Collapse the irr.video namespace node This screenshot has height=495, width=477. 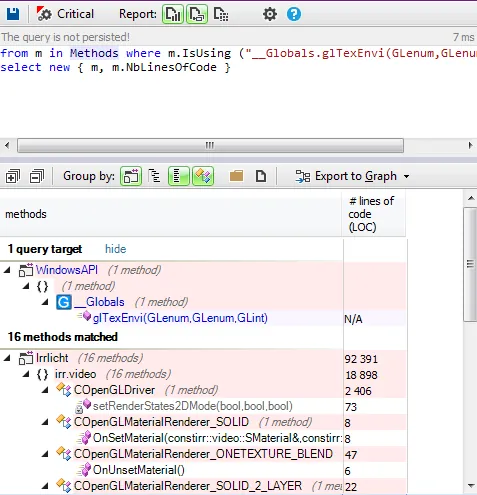26,374
